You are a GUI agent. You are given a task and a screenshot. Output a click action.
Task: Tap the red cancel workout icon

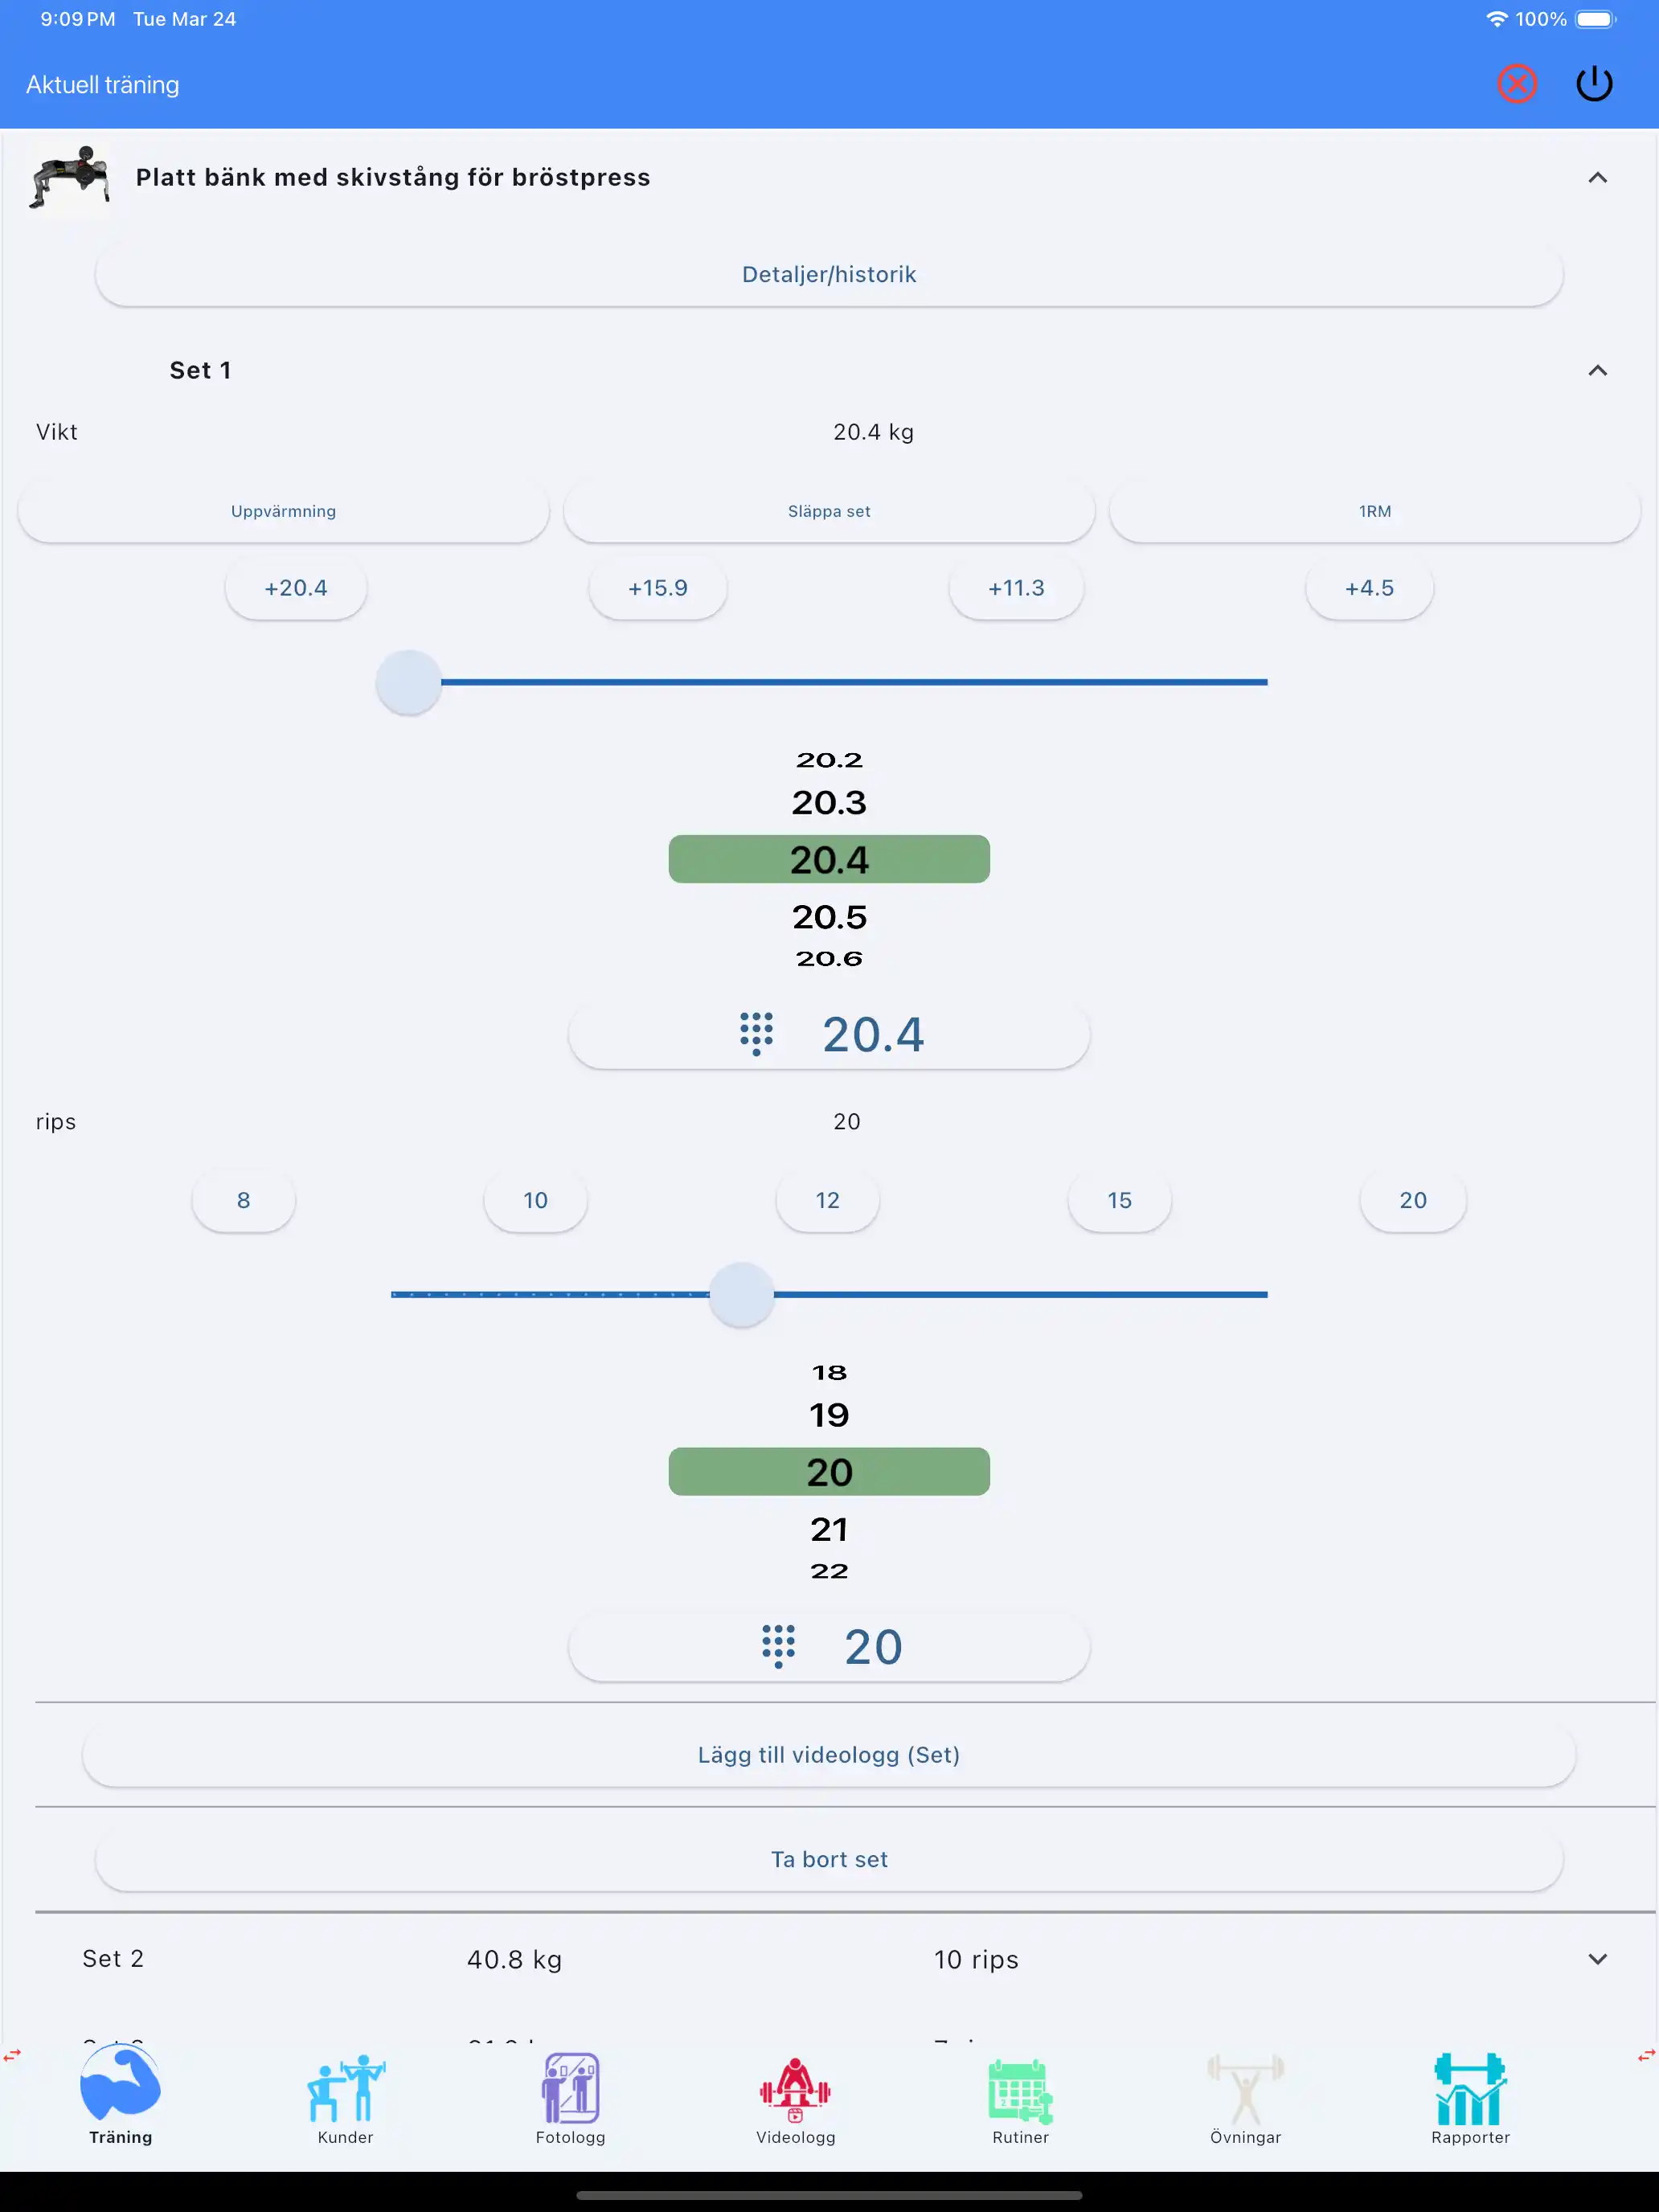[1516, 84]
